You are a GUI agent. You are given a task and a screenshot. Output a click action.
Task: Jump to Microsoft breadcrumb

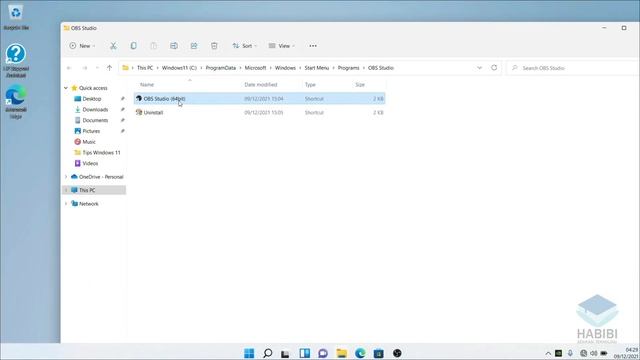(256, 68)
